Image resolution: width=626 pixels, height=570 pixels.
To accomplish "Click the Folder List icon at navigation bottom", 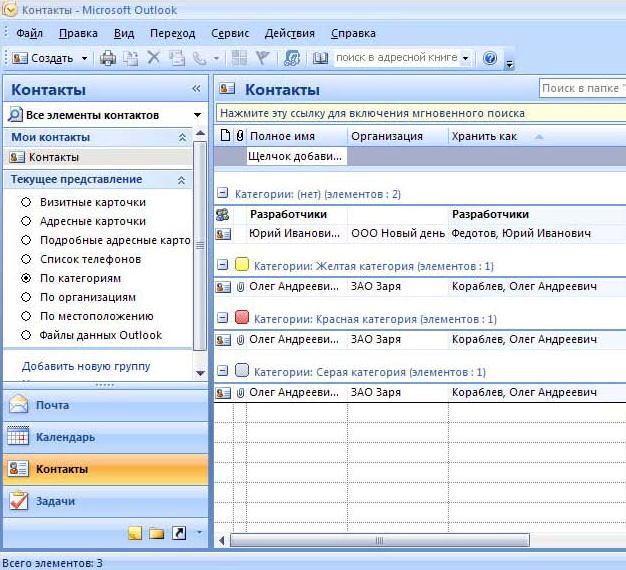I will coord(156,533).
